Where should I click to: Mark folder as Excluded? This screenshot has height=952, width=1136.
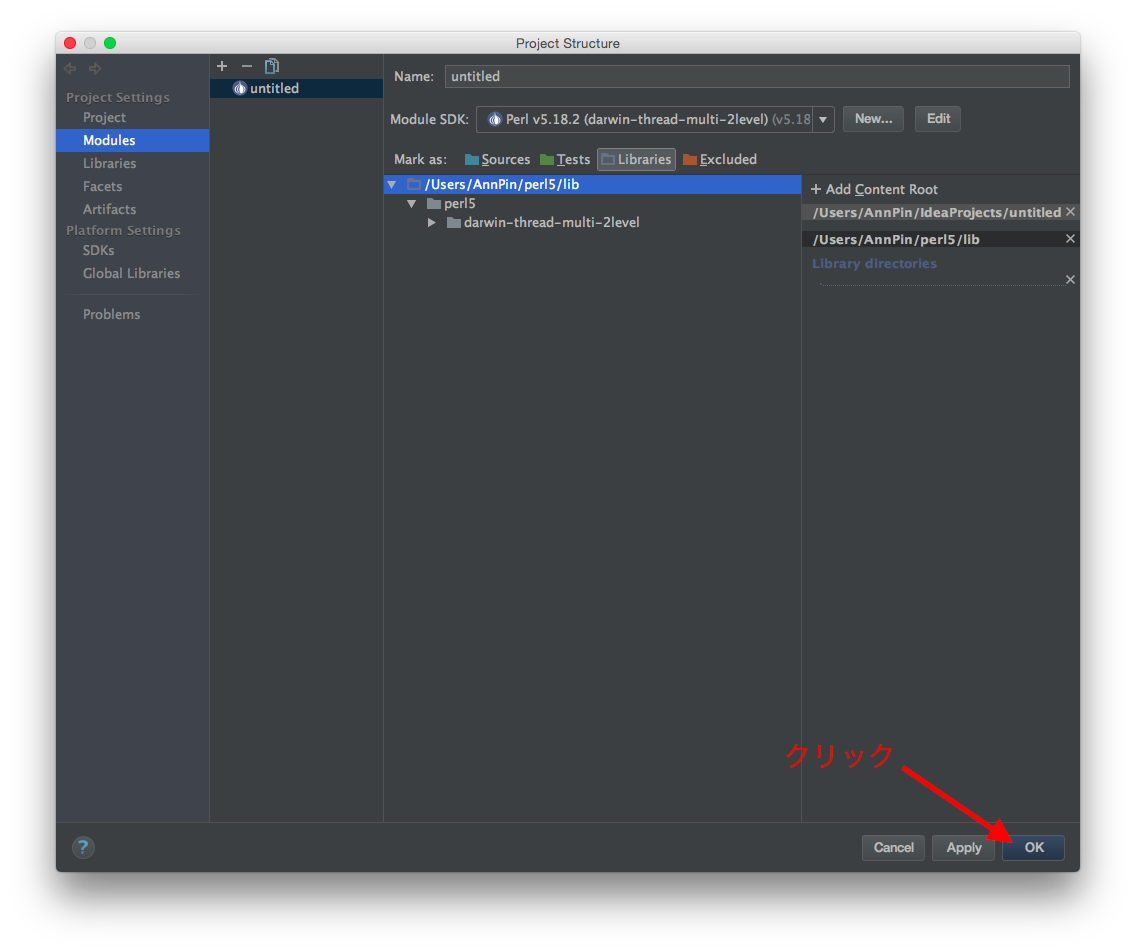tap(720, 159)
